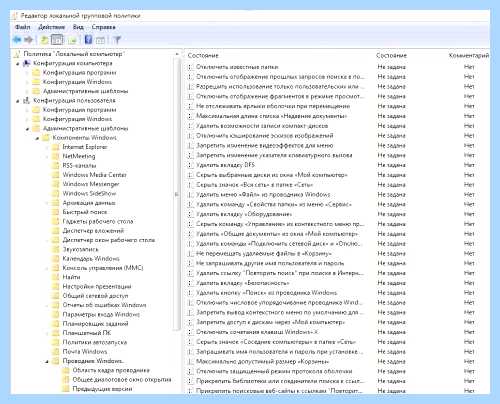Screen dimensions: 500x404
Task: Select Найти in the tree
Action: click(71, 277)
